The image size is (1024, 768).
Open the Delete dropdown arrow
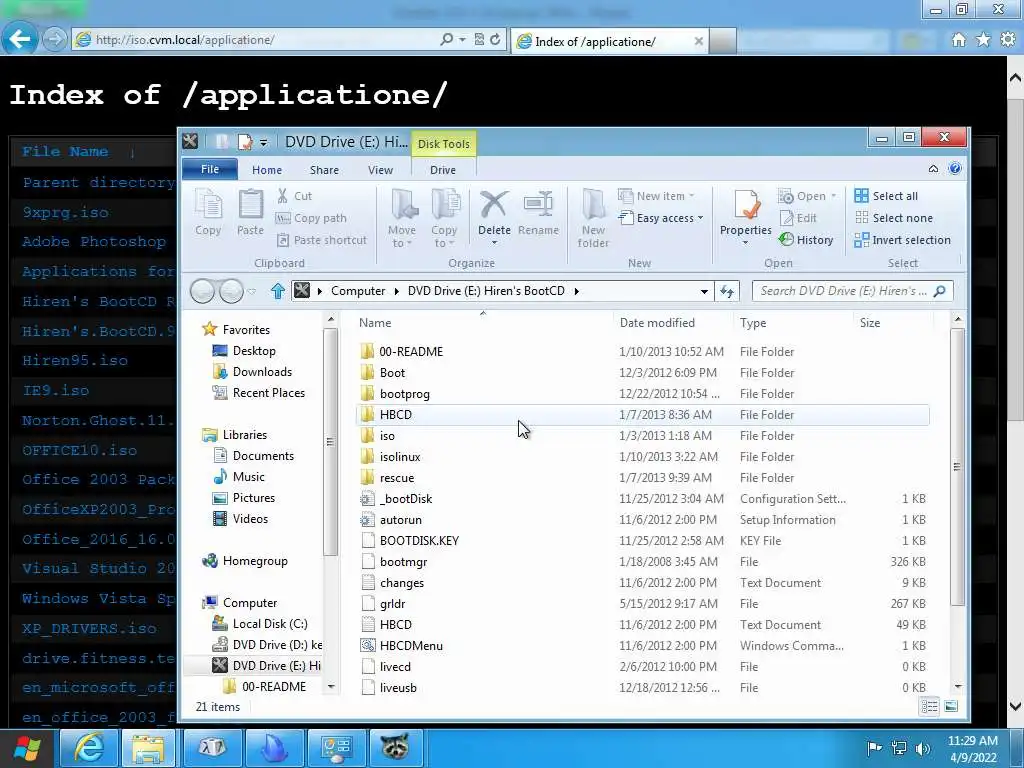(x=494, y=243)
